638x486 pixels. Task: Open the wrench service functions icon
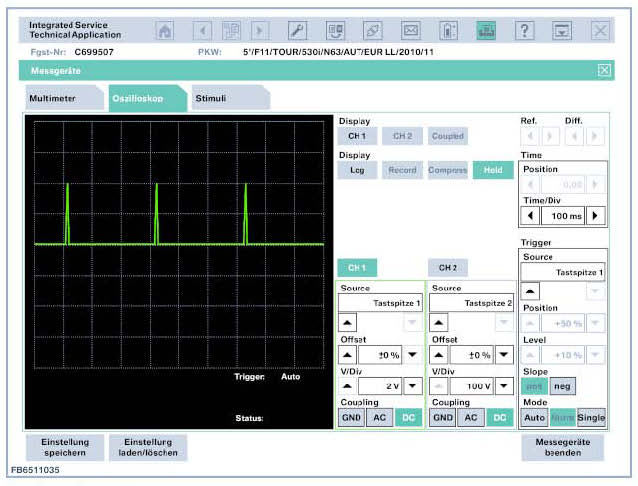[297, 31]
